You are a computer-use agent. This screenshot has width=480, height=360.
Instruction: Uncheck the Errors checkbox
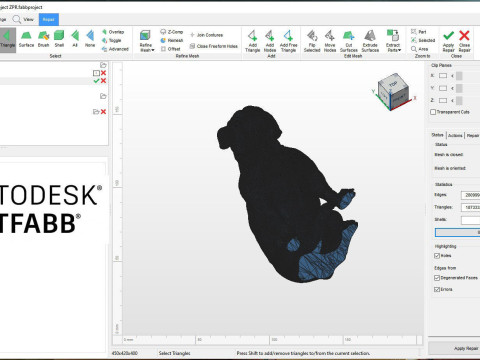pos(437,289)
